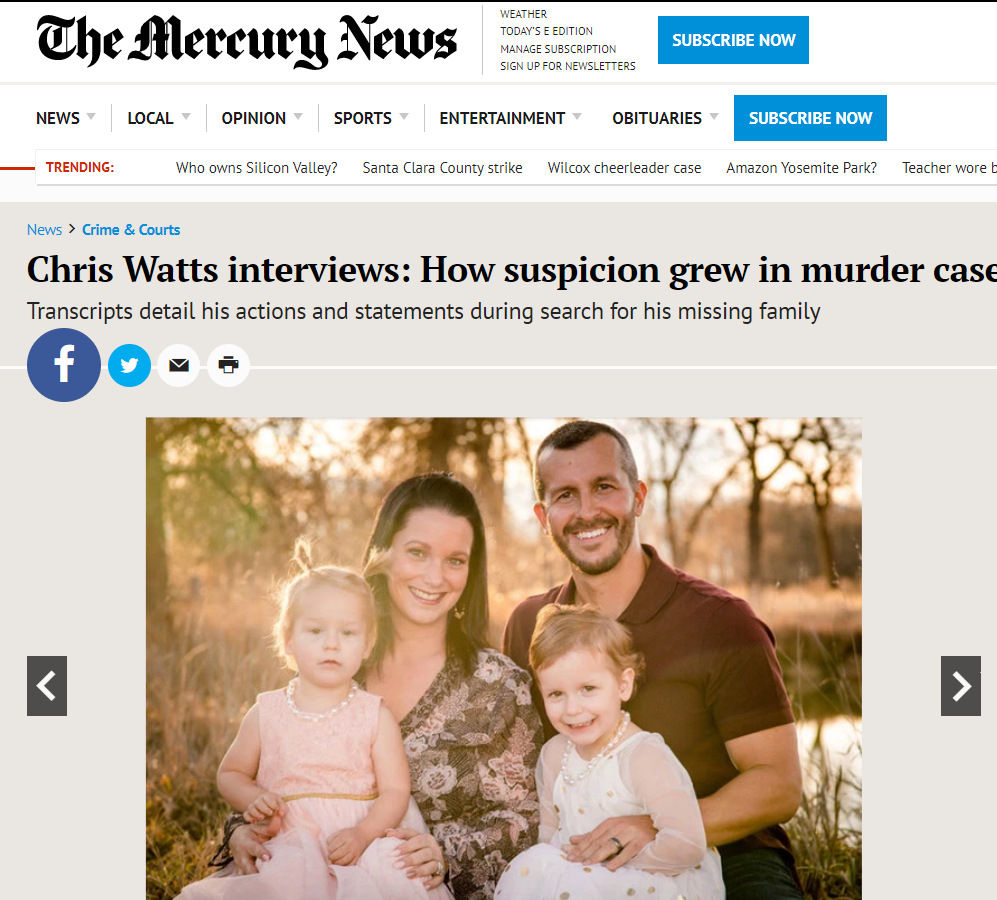Click the Watts family photo

[x=504, y=658]
